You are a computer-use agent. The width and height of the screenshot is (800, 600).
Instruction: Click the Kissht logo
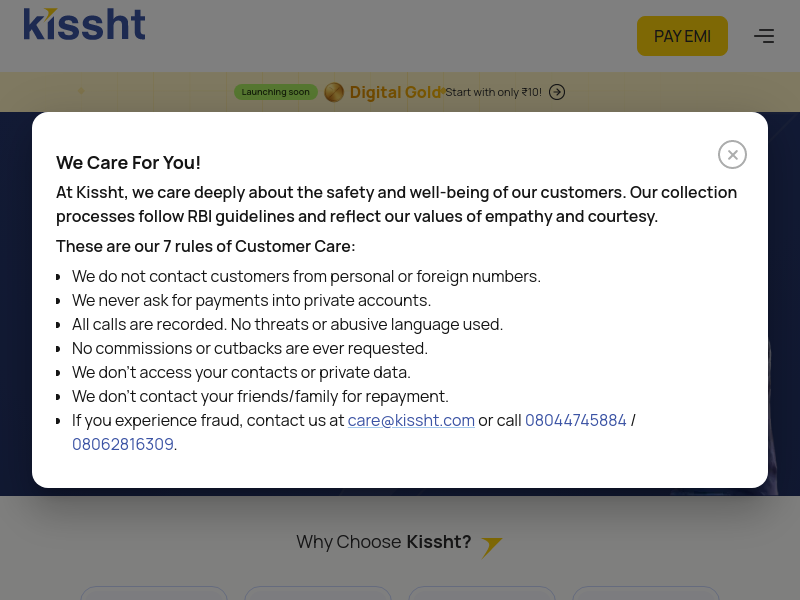pos(85,24)
